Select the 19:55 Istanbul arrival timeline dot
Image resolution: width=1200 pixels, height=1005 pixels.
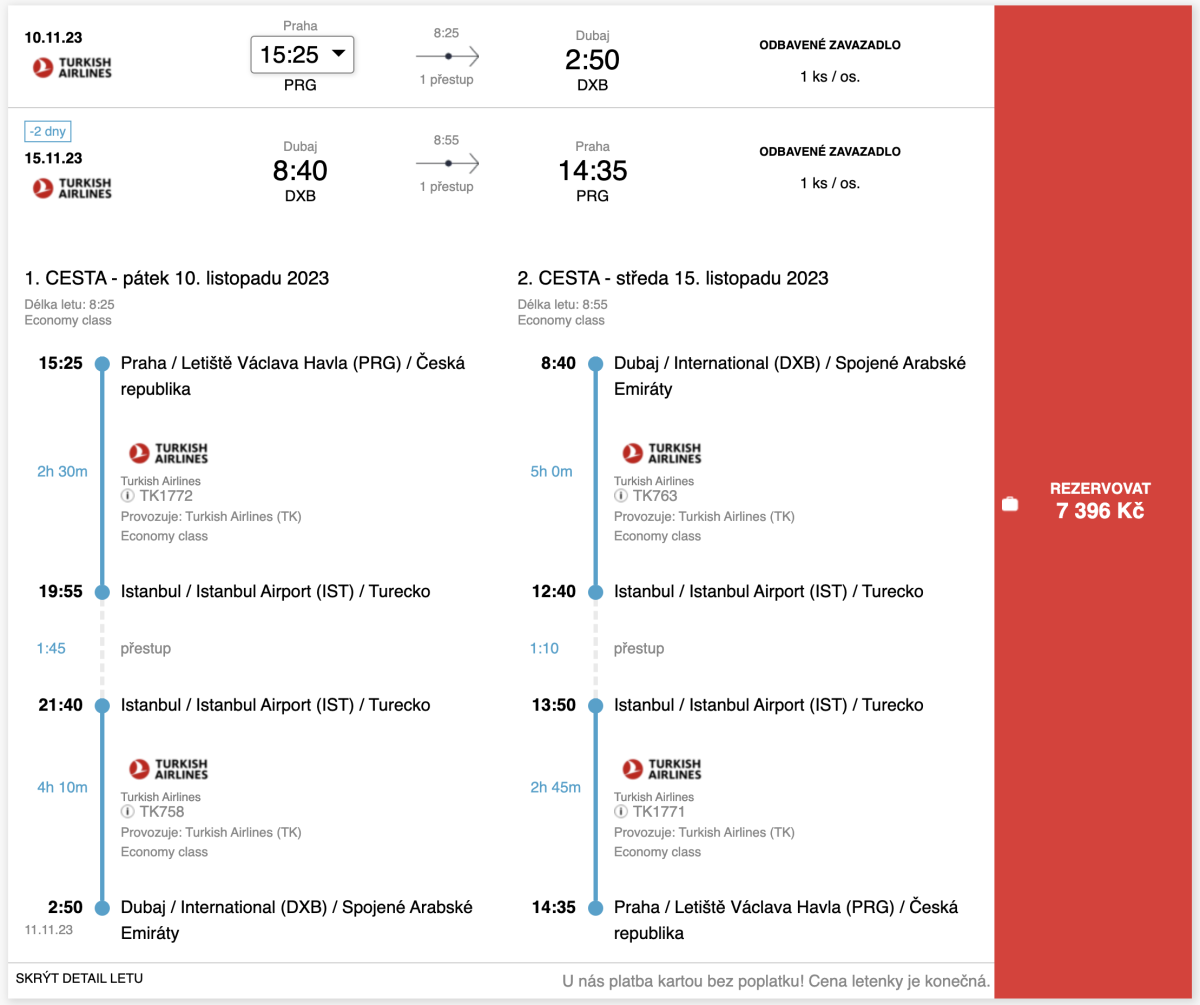(x=101, y=592)
